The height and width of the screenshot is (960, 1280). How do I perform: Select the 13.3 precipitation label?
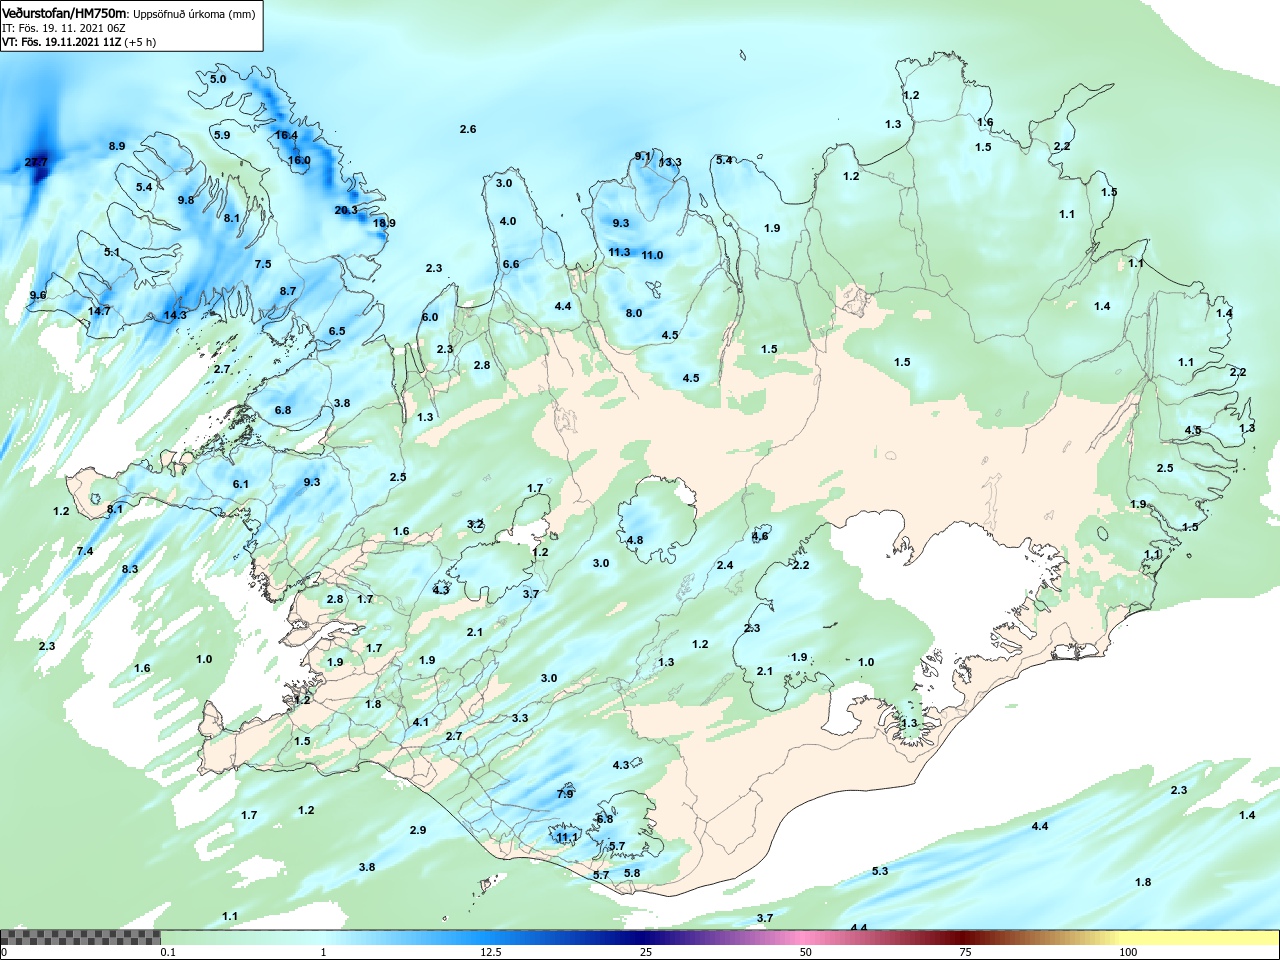click(x=670, y=162)
